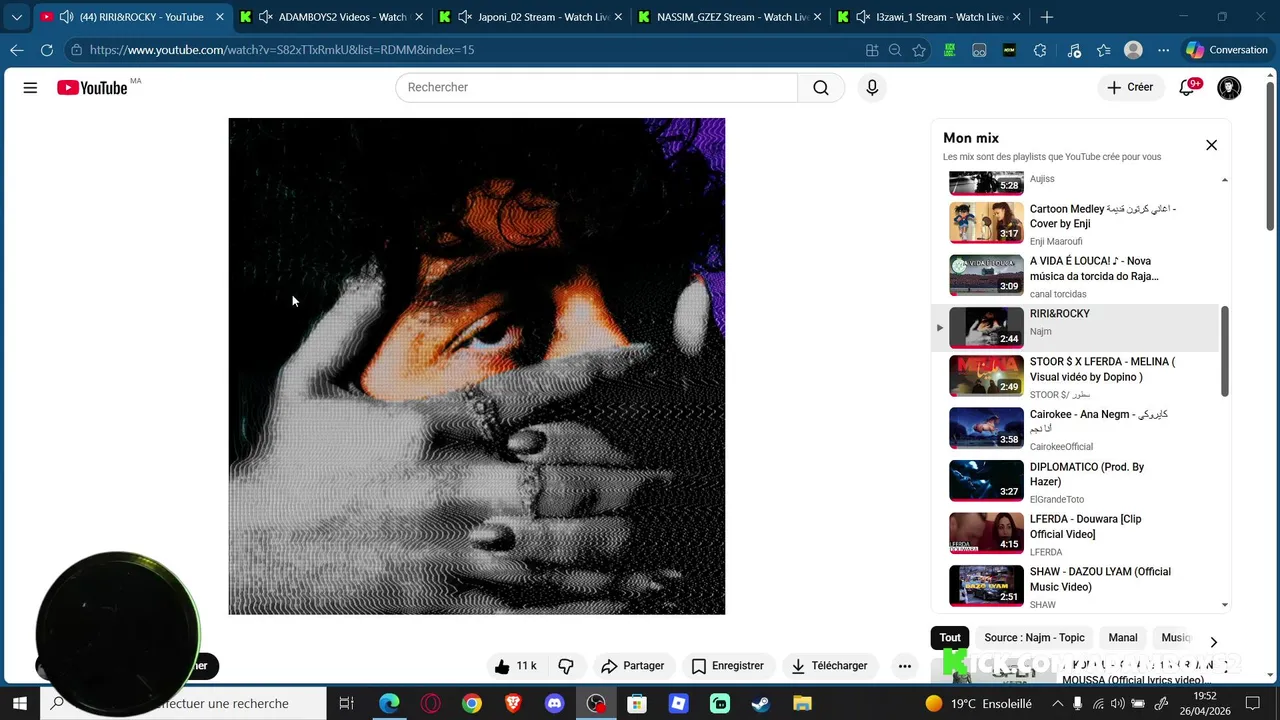
Task: Open browser profile avatar
Action: pos(1133,50)
